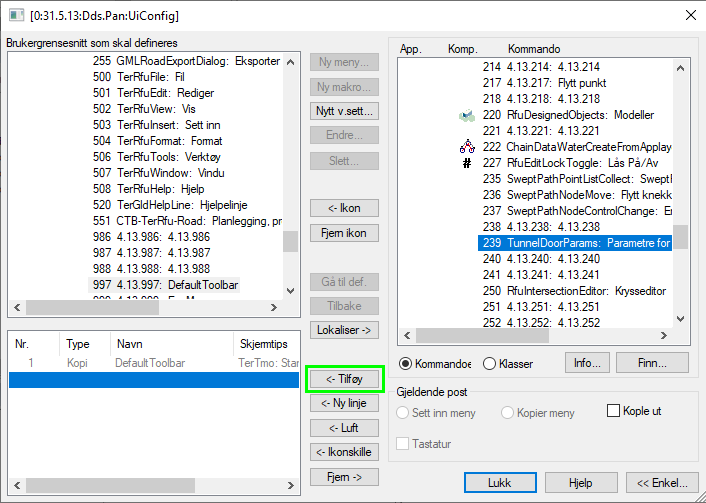The height and width of the screenshot is (503, 706).
Task: Select 250 RfuIntersectionEditor Krysseditor entry
Action: pyautogui.click(x=575, y=291)
